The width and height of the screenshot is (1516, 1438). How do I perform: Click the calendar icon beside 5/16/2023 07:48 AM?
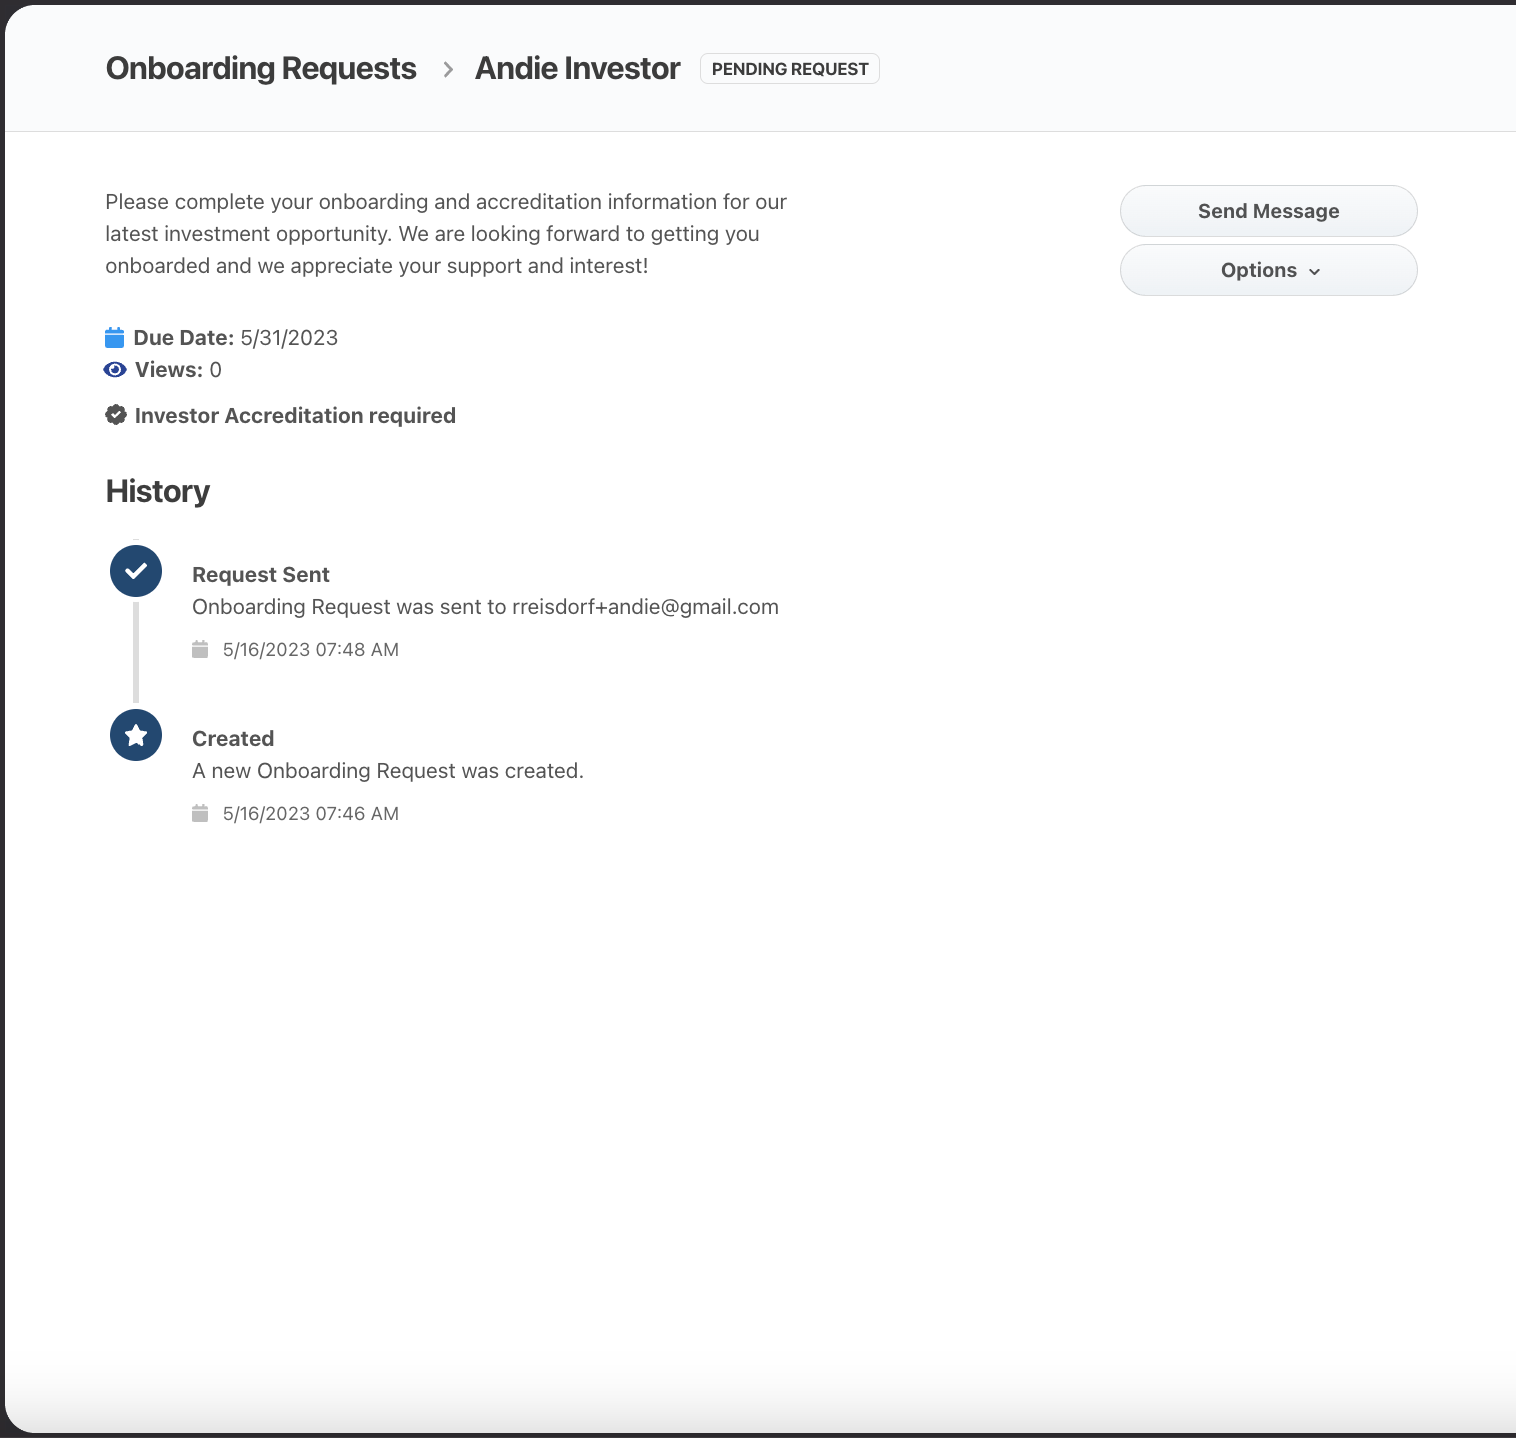pos(201,649)
